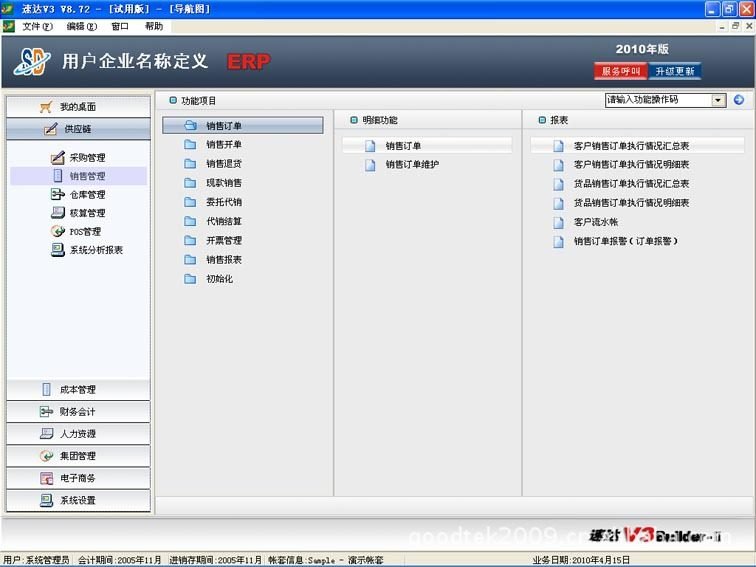The width and height of the screenshot is (756, 567).
Task: Click the 核算管理 icon
Action: click(x=57, y=213)
